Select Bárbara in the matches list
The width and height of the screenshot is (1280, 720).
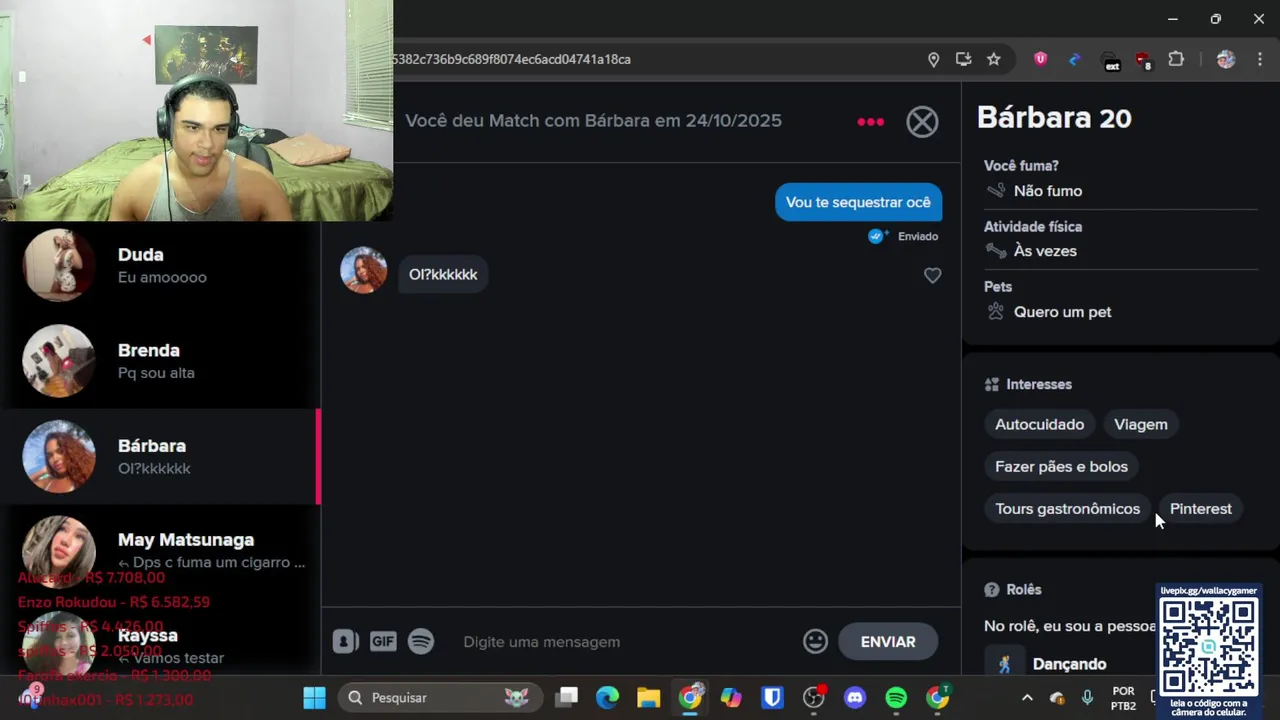(x=160, y=456)
